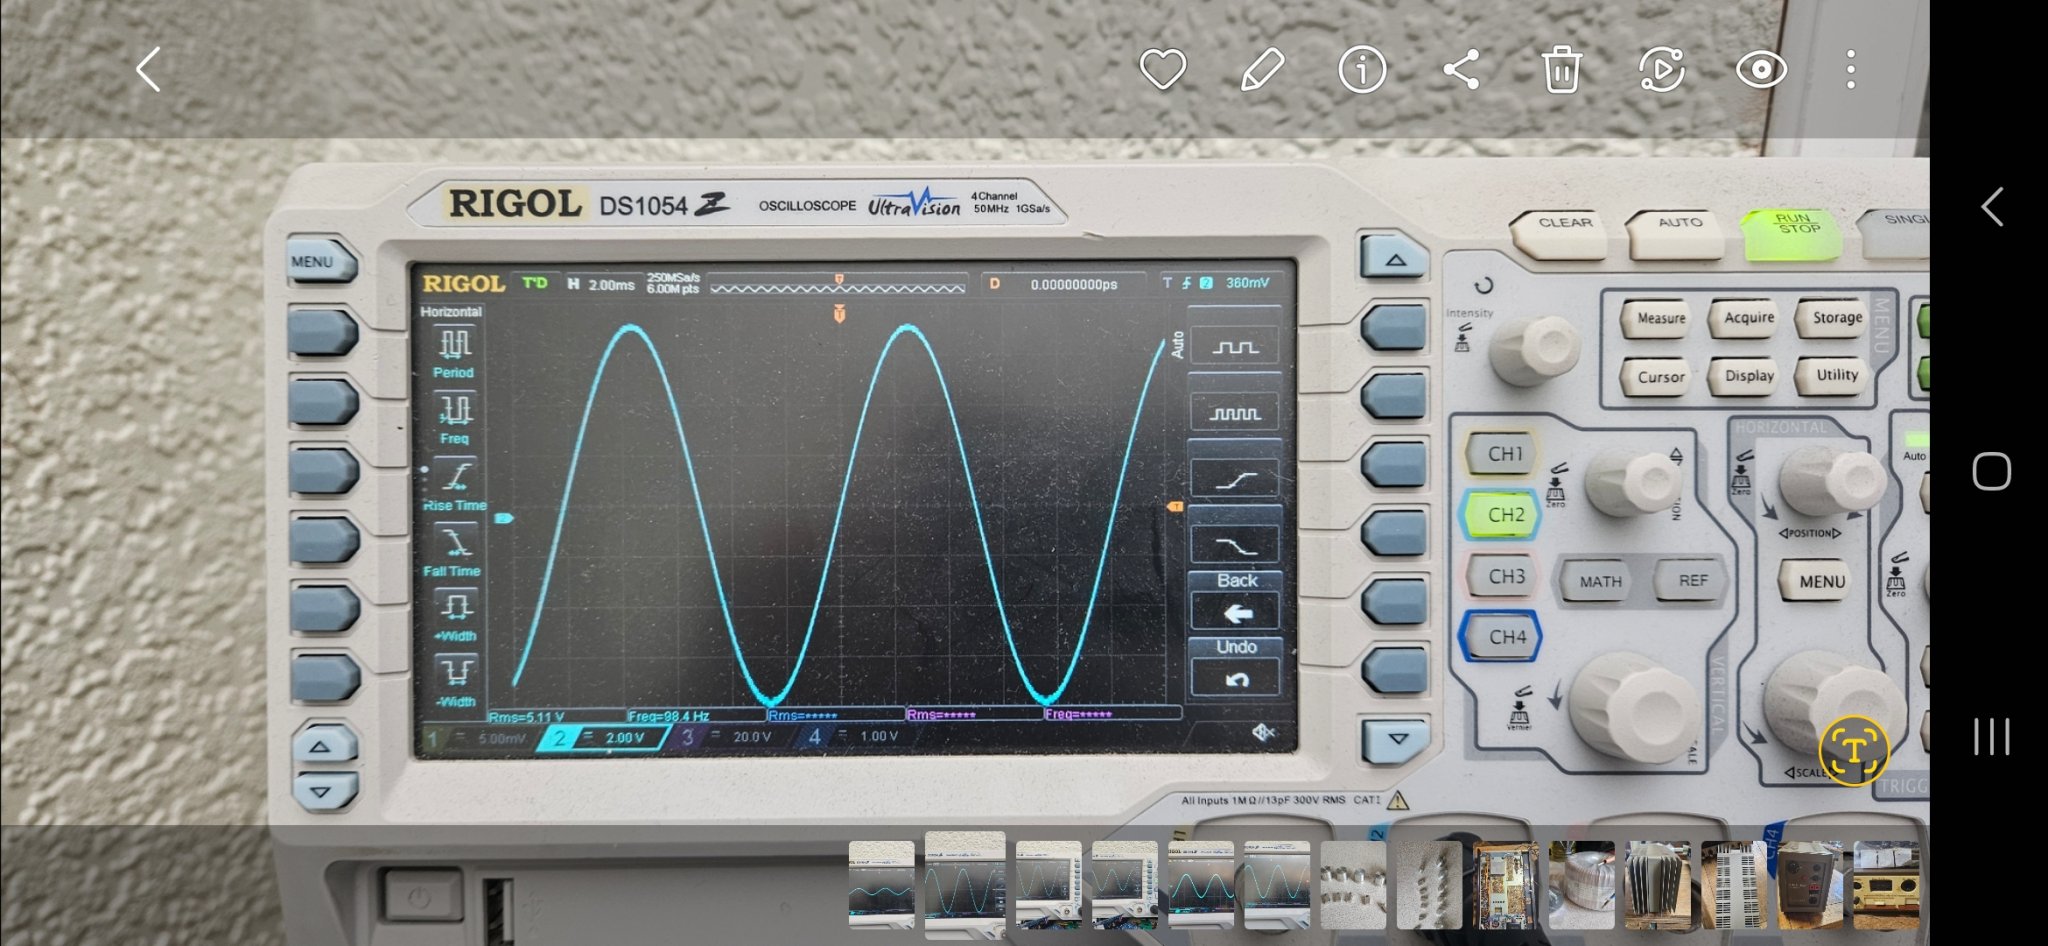Tap the on-screen speaker mute icon
The image size is (2048, 946).
[x=1263, y=734]
